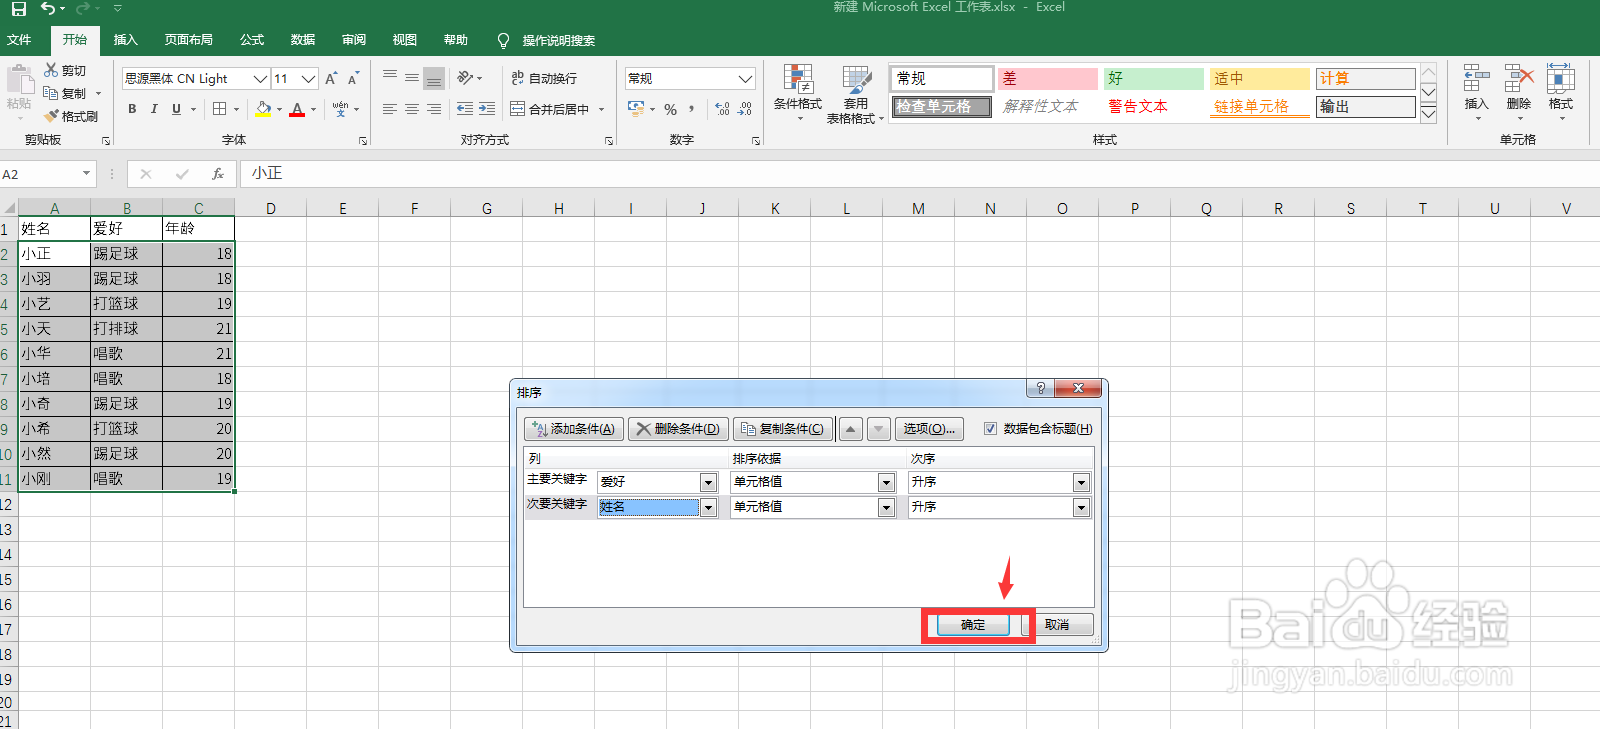Apply the 好 green cell style
This screenshot has width=1600, height=729.
pos(1154,78)
